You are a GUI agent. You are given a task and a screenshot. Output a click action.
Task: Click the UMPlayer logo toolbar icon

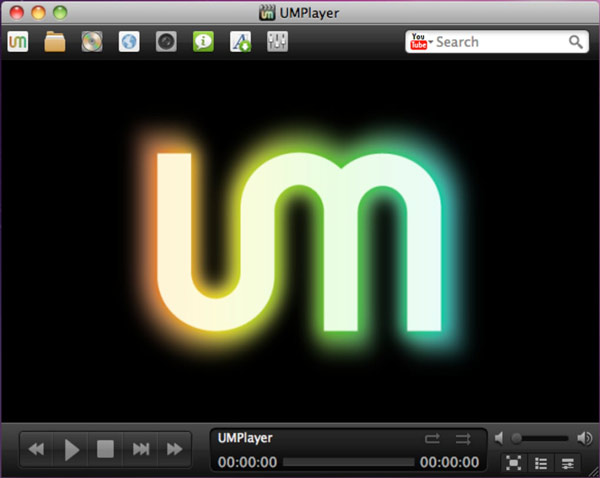click(x=18, y=41)
